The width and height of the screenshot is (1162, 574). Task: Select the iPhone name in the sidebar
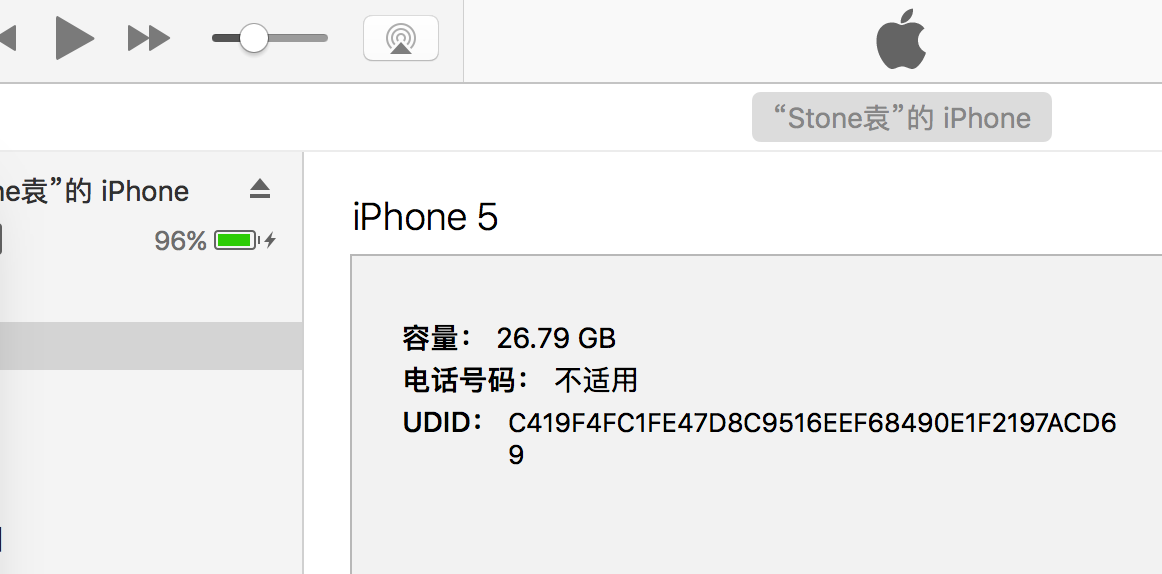point(94,191)
